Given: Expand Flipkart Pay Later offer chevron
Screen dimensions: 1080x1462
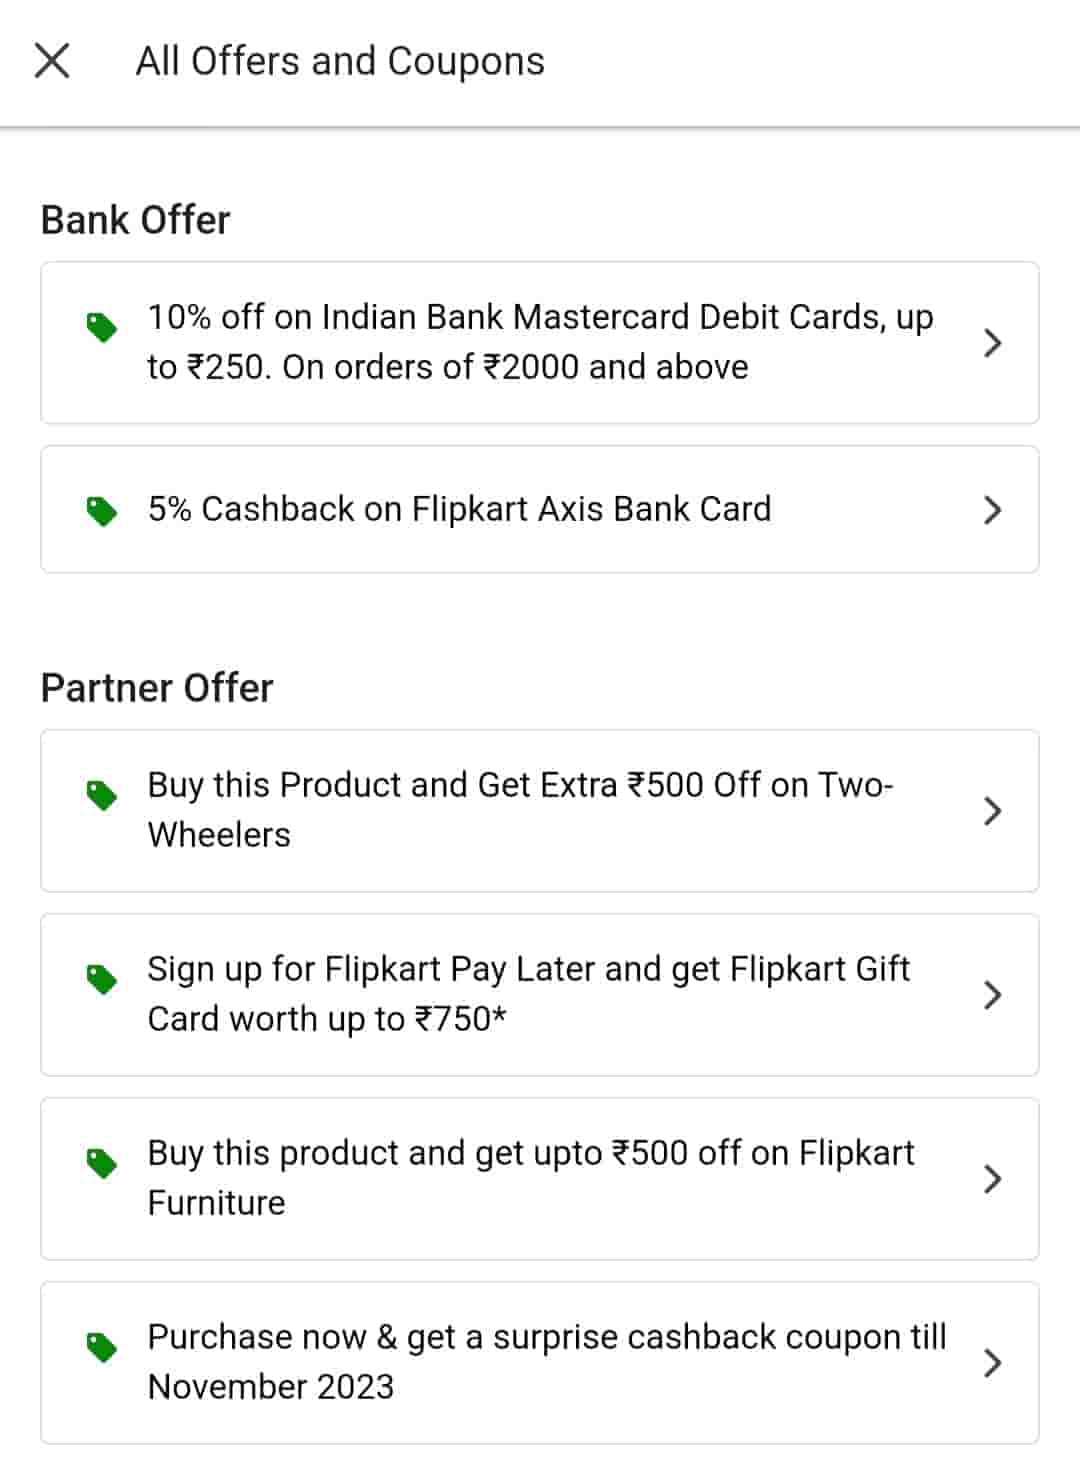Looking at the screenshot, I should tap(992, 995).
